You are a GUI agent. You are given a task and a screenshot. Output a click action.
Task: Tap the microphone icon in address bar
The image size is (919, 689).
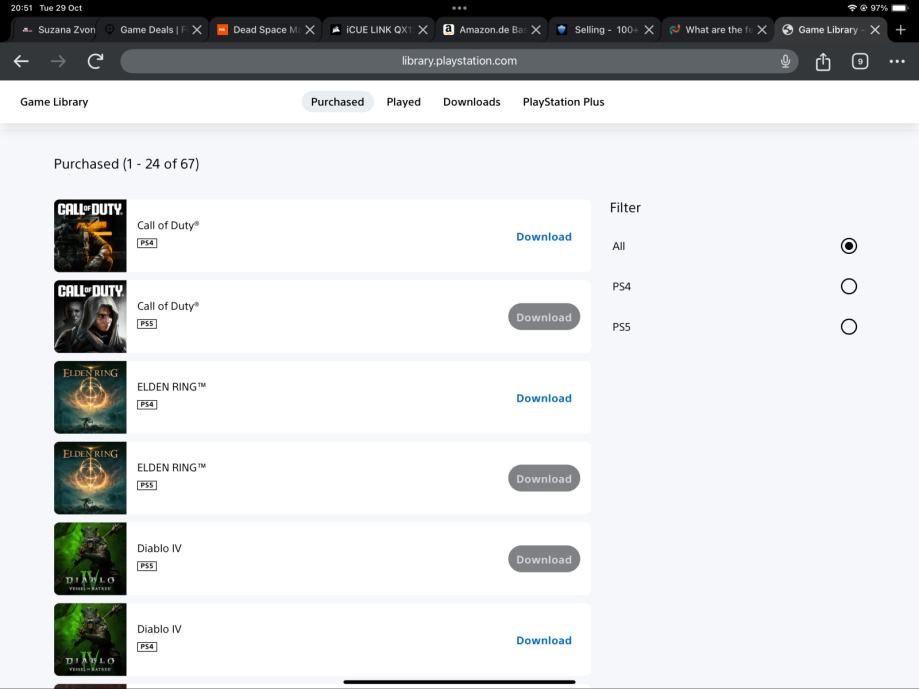(x=785, y=61)
